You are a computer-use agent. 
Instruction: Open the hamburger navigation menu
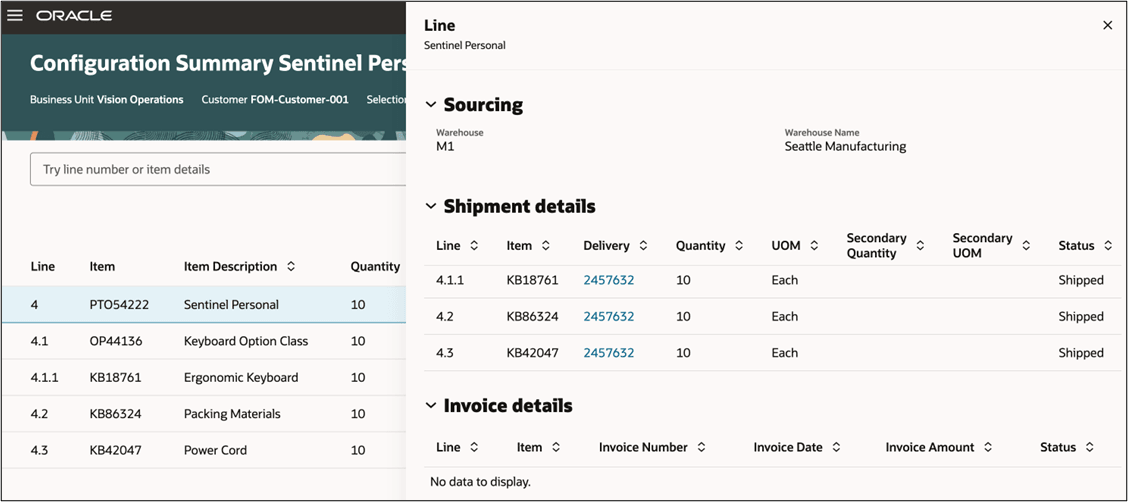click(x=14, y=15)
